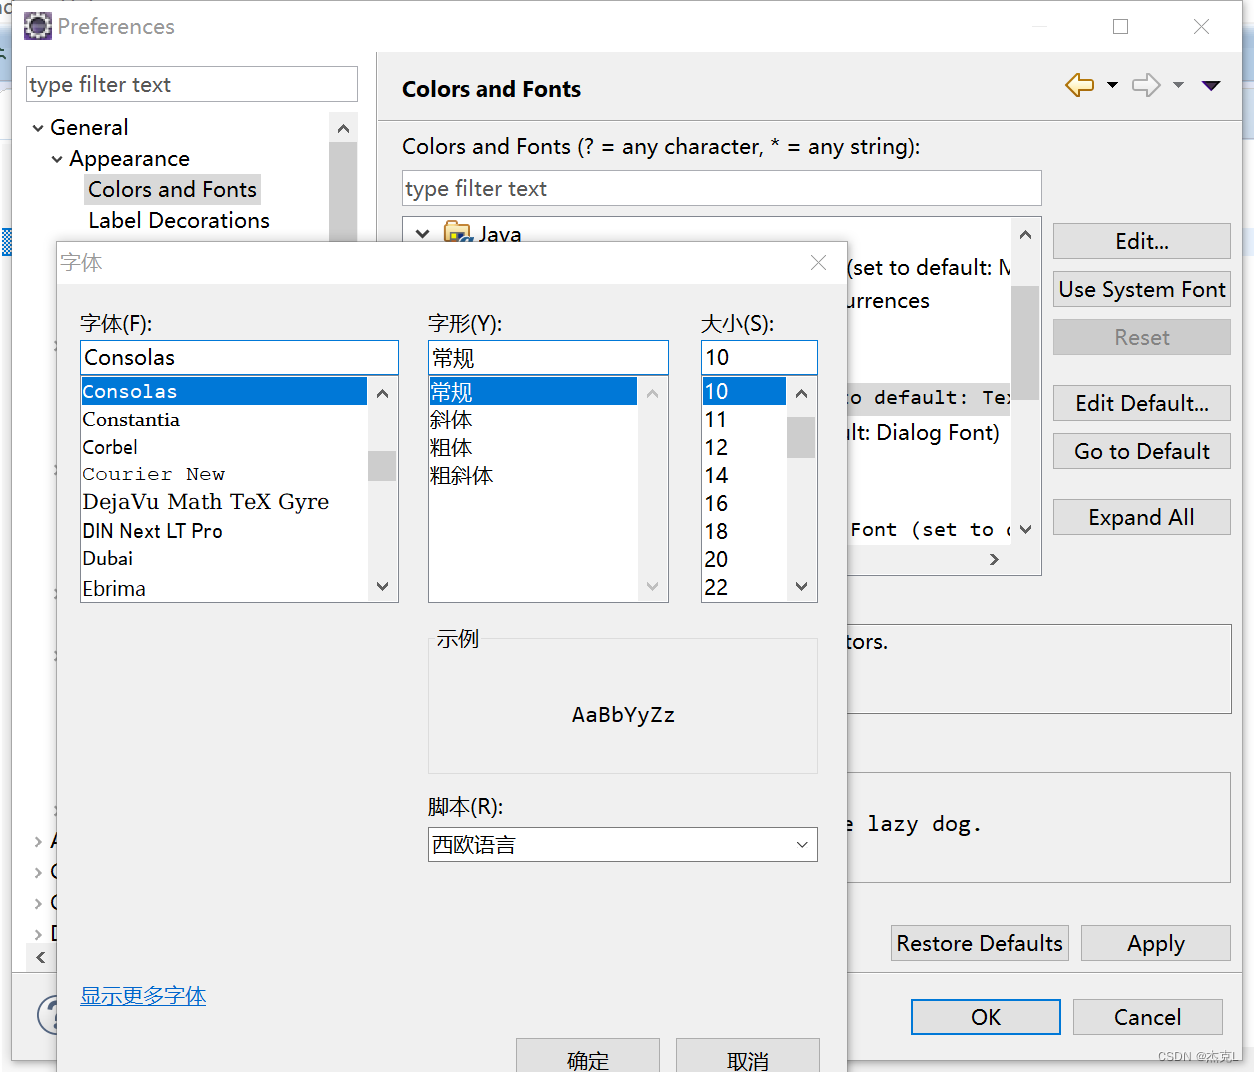Image resolution: width=1254 pixels, height=1072 pixels.
Task: Click font list scroll up arrow
Action: pyautogui.click(x=382, y=393)
